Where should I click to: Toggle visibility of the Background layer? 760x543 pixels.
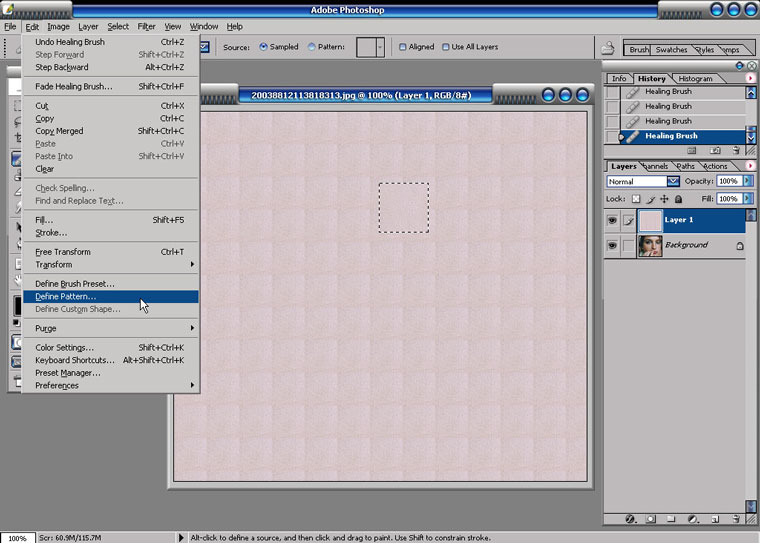tap(612, 245)
